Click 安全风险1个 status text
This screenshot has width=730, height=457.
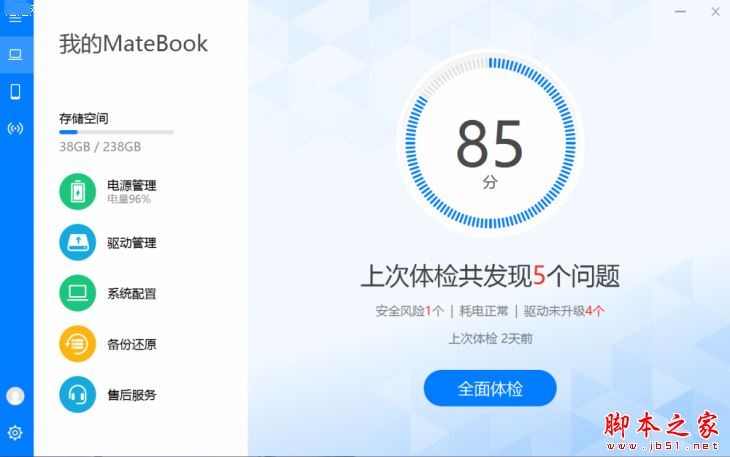[410, 311]
